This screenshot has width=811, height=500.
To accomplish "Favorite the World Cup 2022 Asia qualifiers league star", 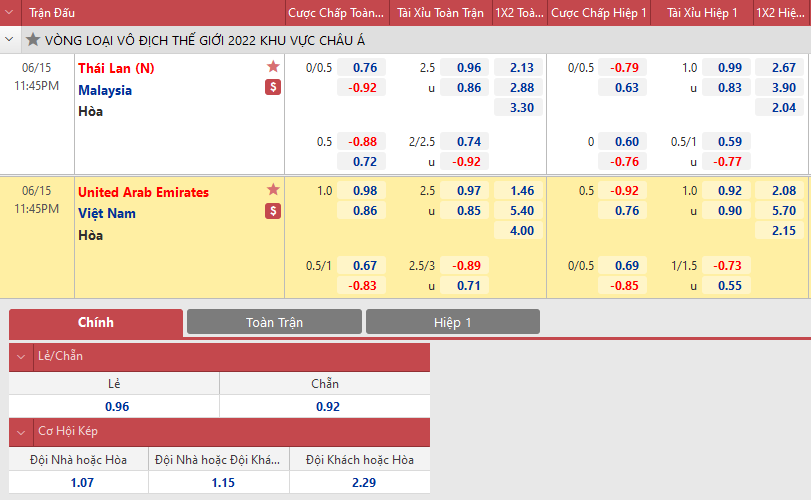I will point(33,40).
